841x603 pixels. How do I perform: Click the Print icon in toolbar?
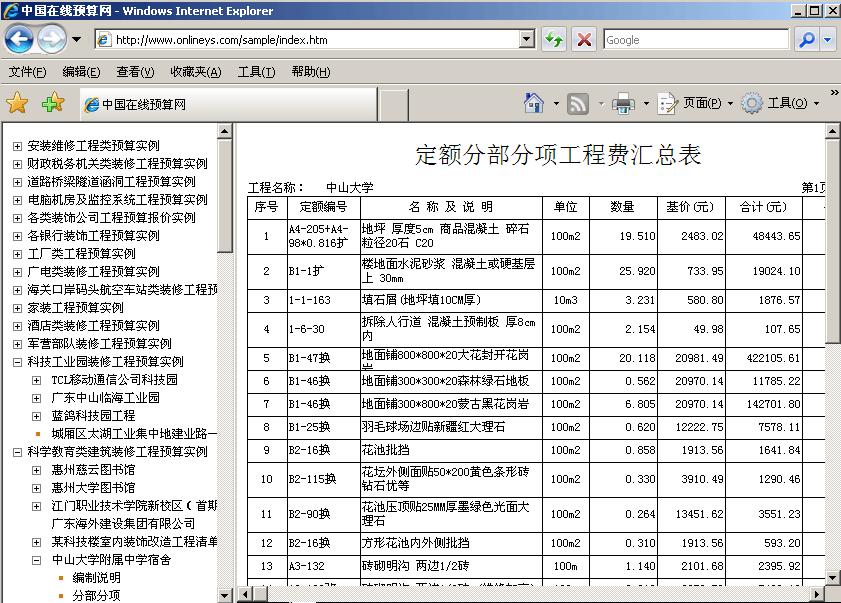623,104
